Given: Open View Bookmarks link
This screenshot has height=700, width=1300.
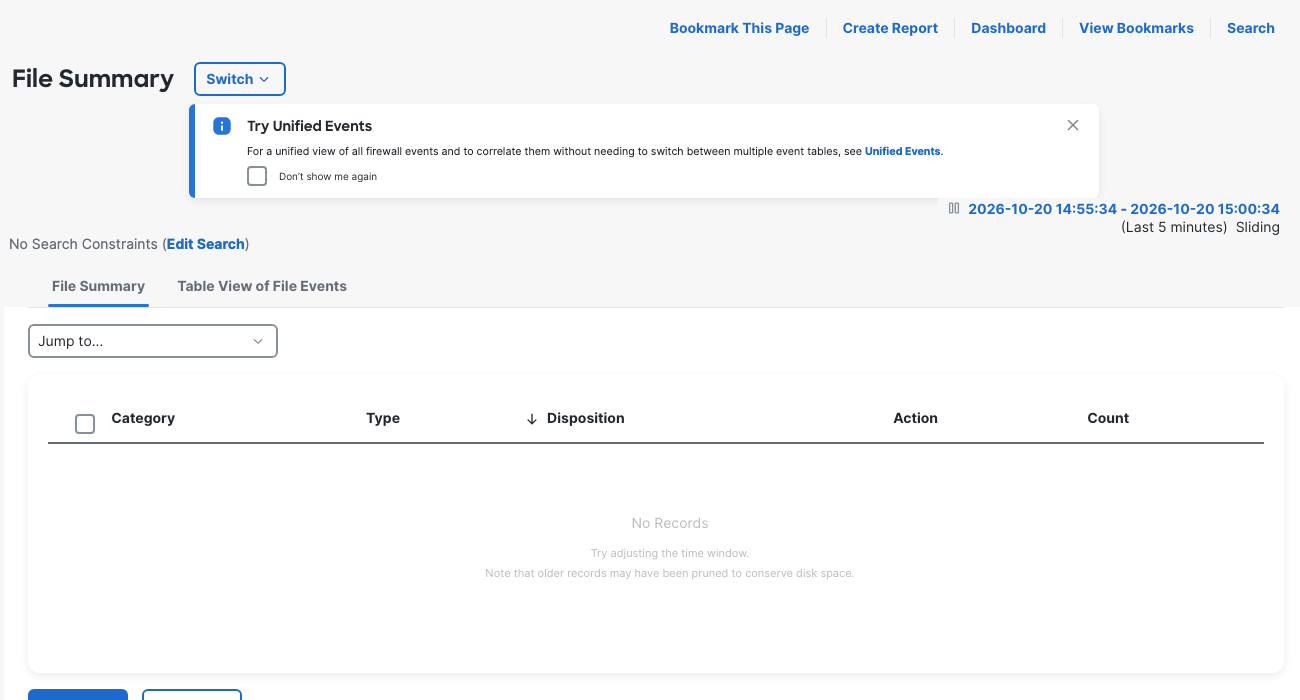Looking at the screenshot, I should (x=1136, y=28).
